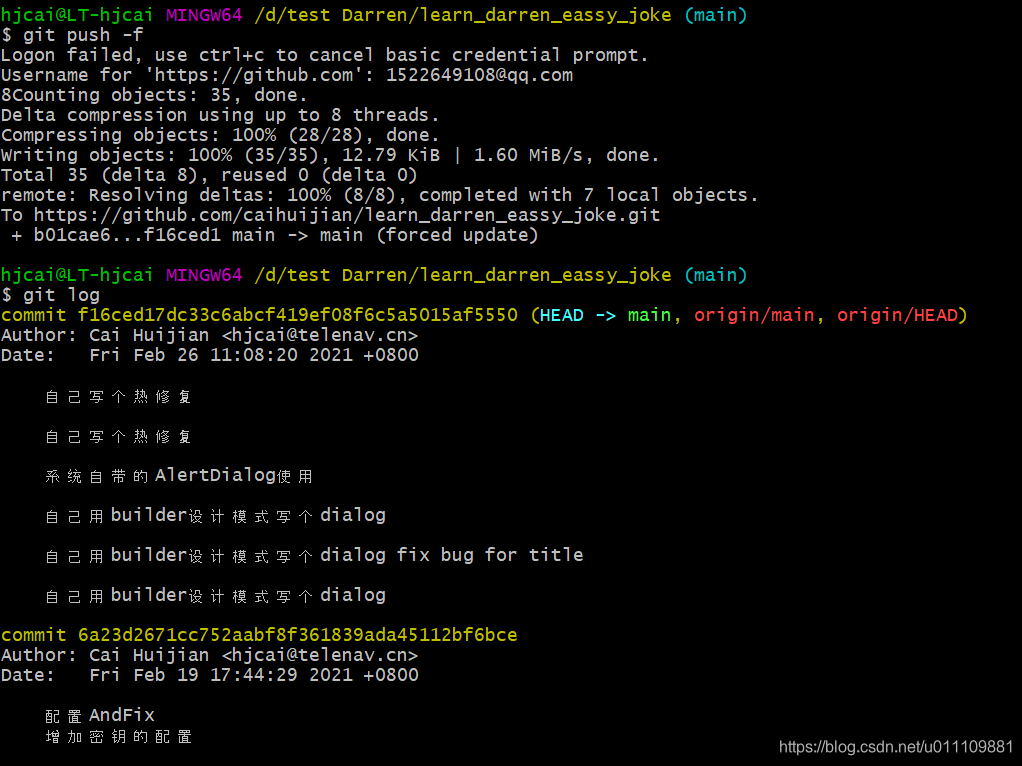Click the '(main)' branch name in the first prompt
The height and width of the screenshot is (766, 1022).
pos(716,15)
